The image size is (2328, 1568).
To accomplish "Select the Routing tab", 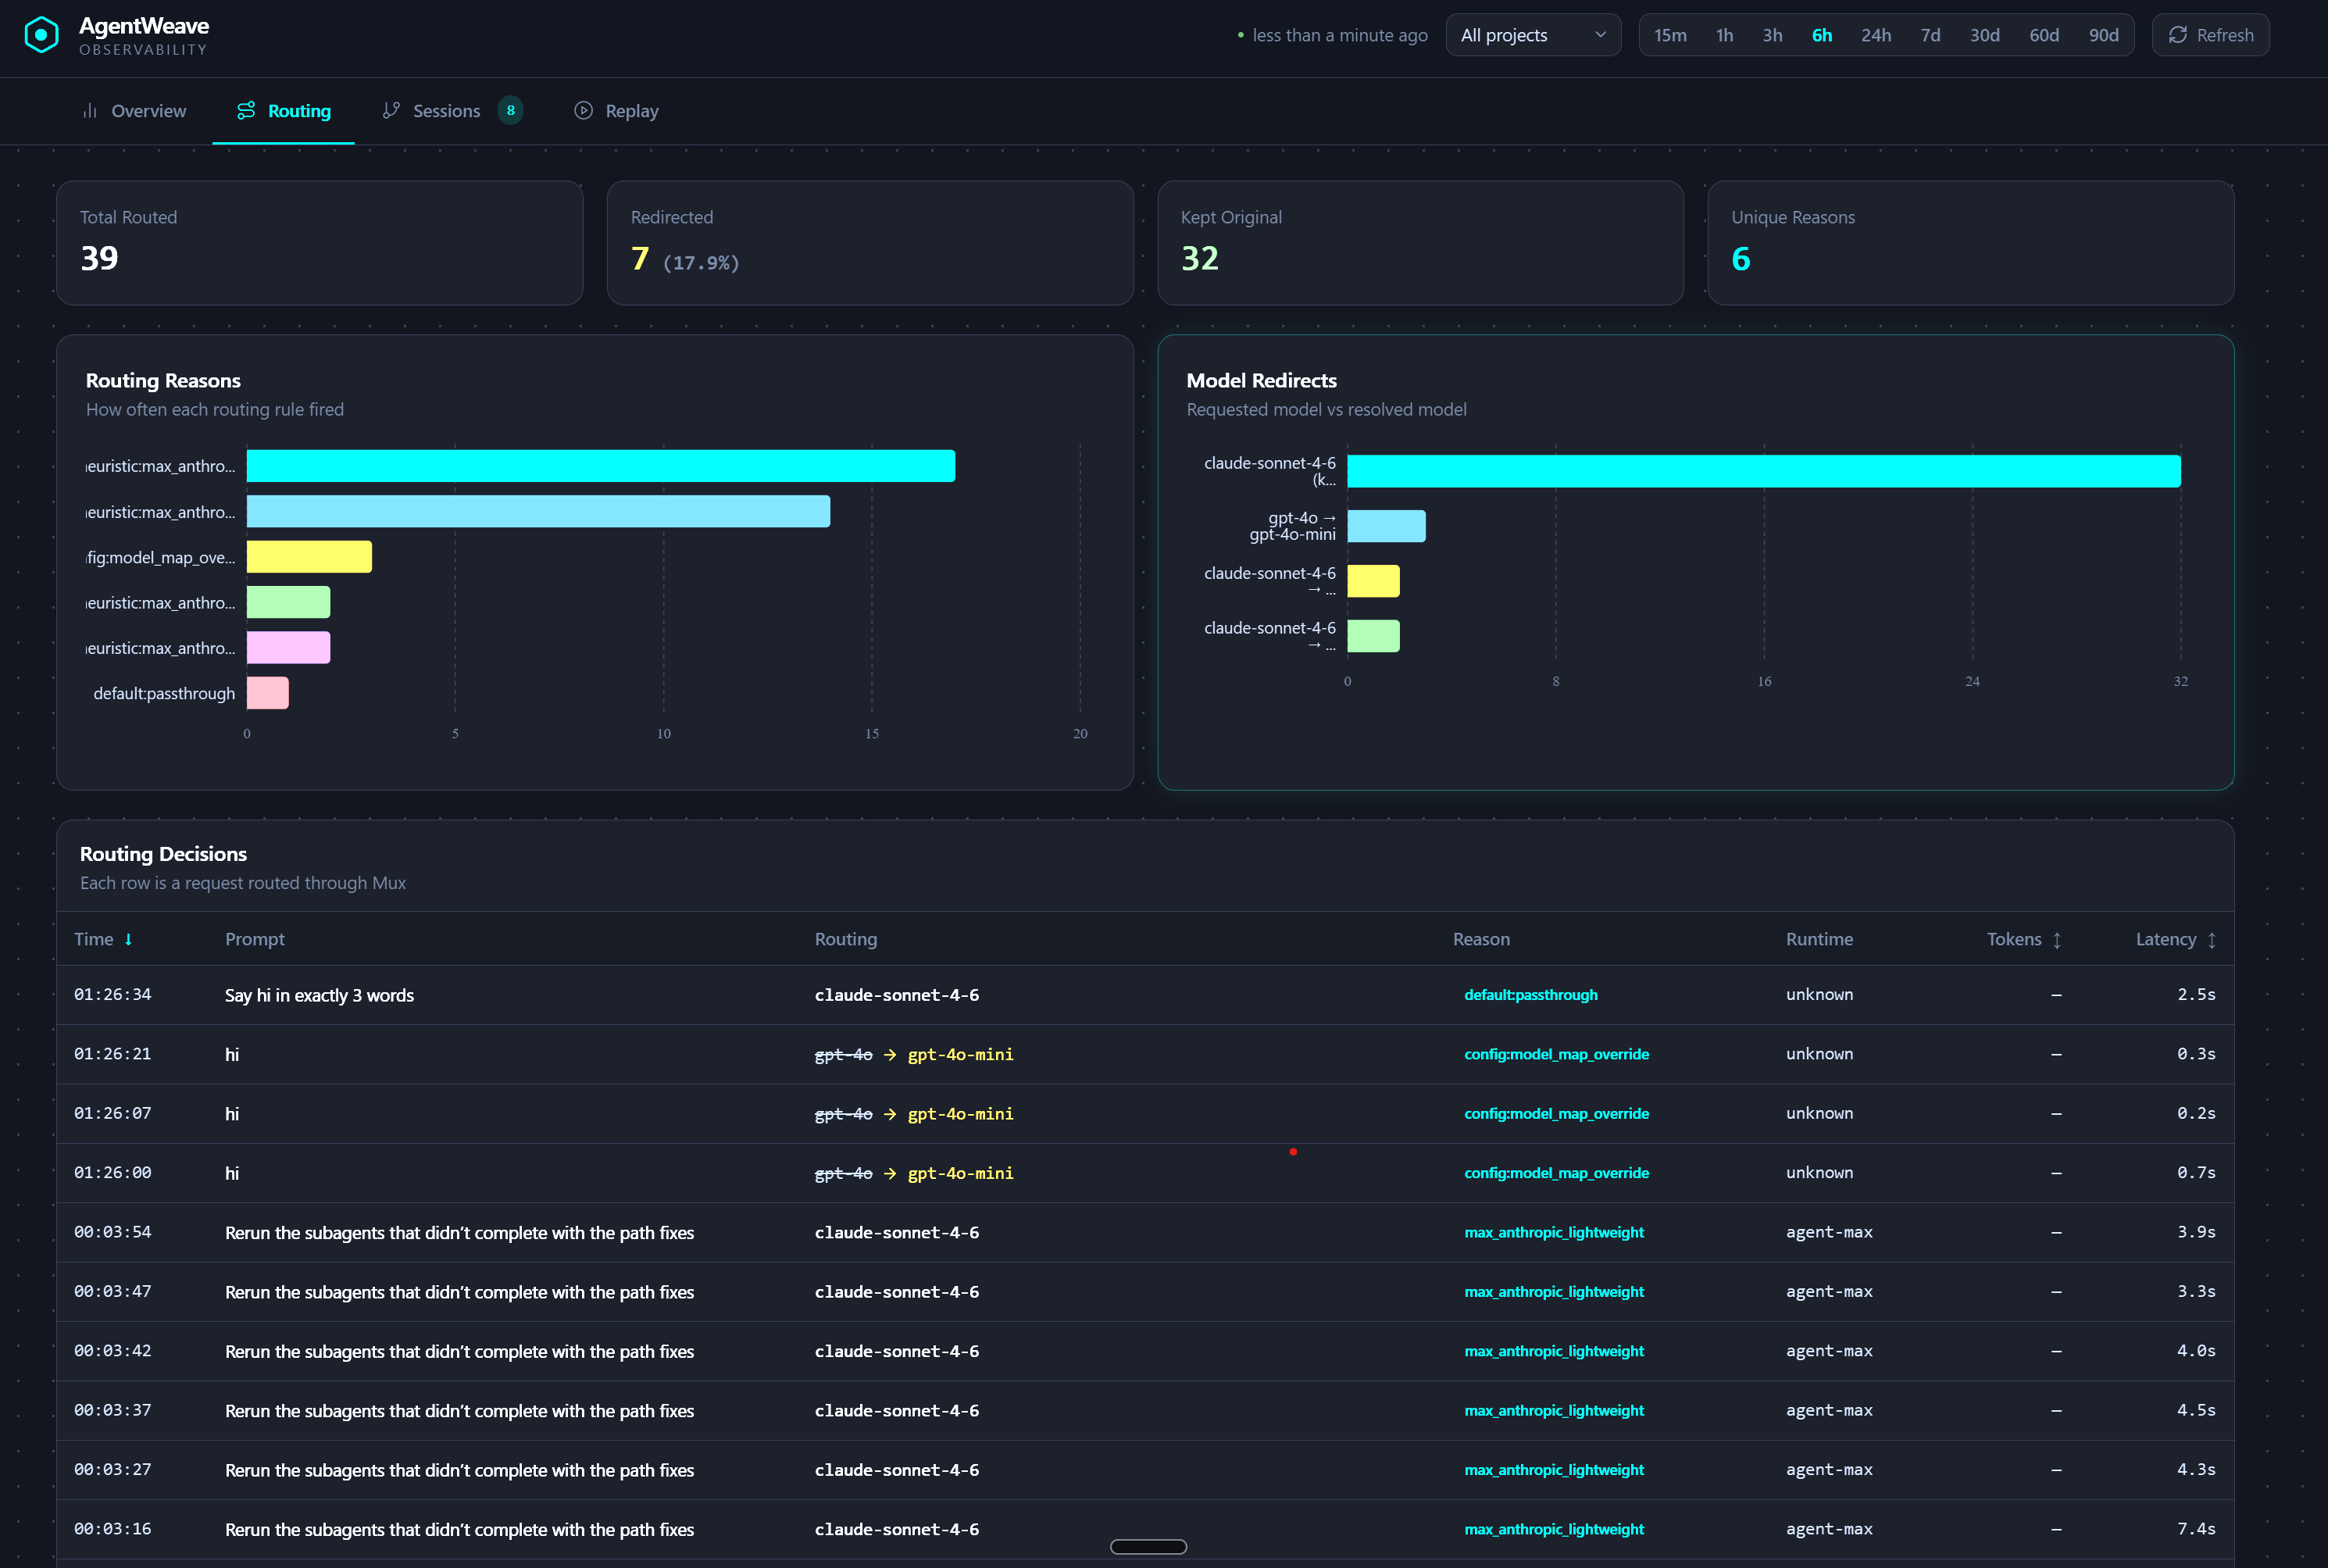I will pos(283,111).
